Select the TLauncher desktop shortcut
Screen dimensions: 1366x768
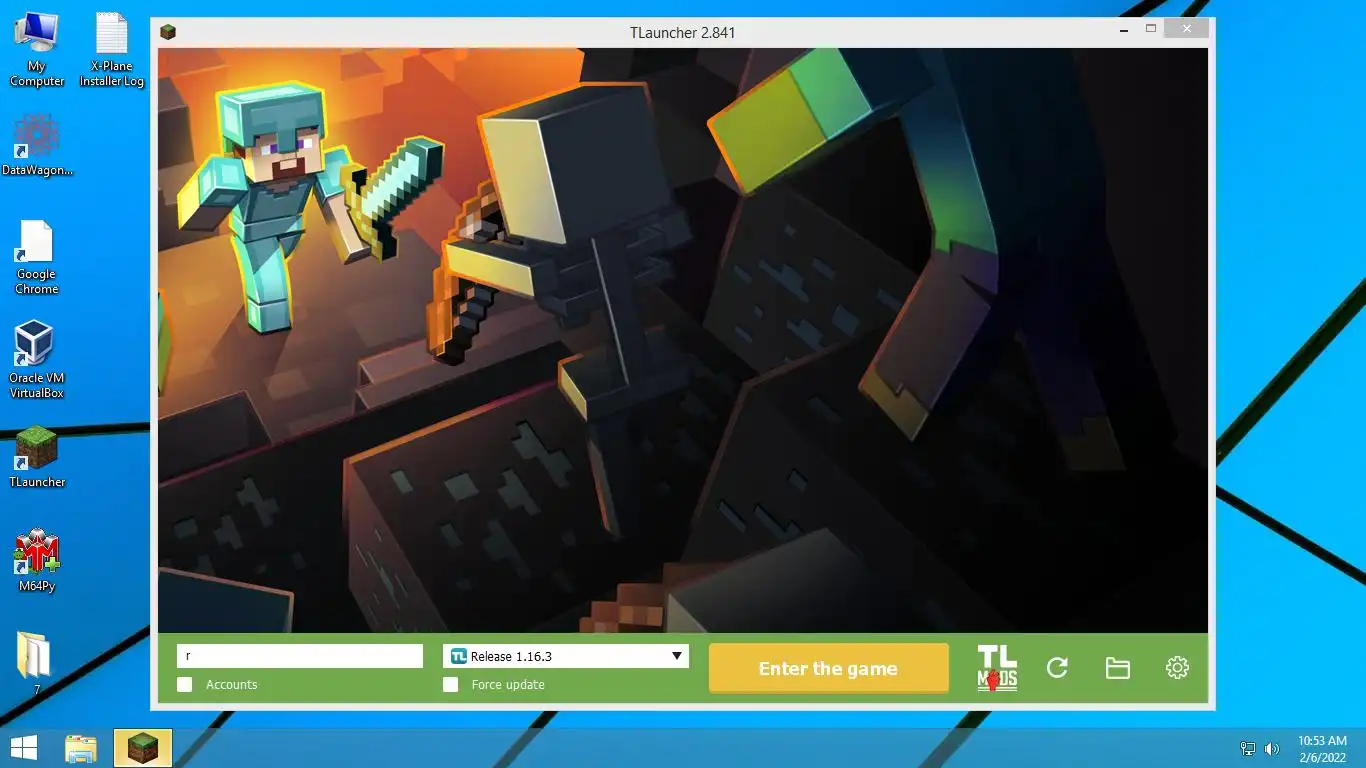(37, 457)
